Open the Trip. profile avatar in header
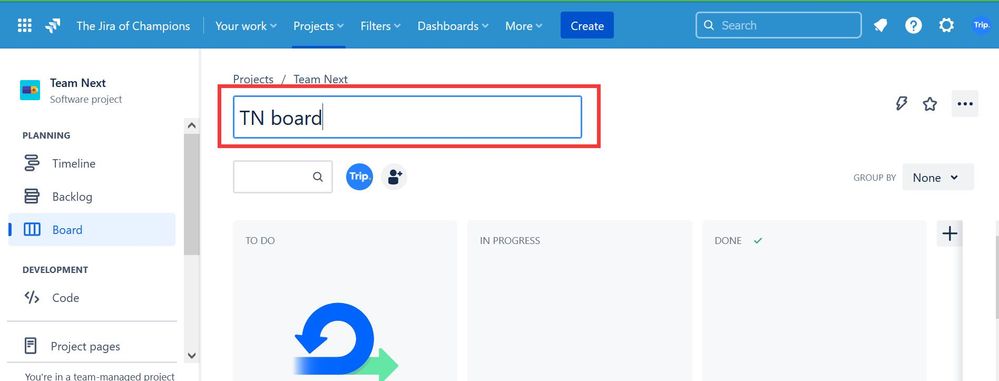This screenshot has height=381, width=999. [981, 25]
